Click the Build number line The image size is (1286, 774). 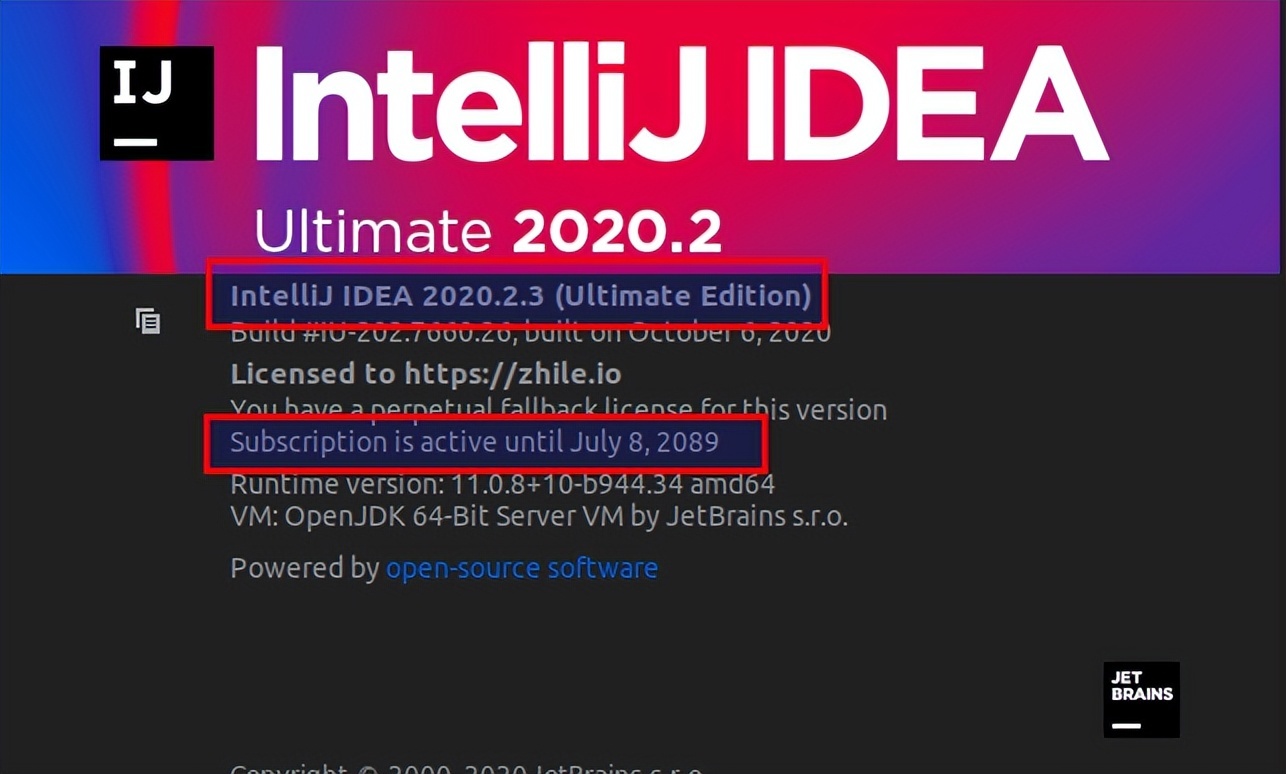coord(530,333)
